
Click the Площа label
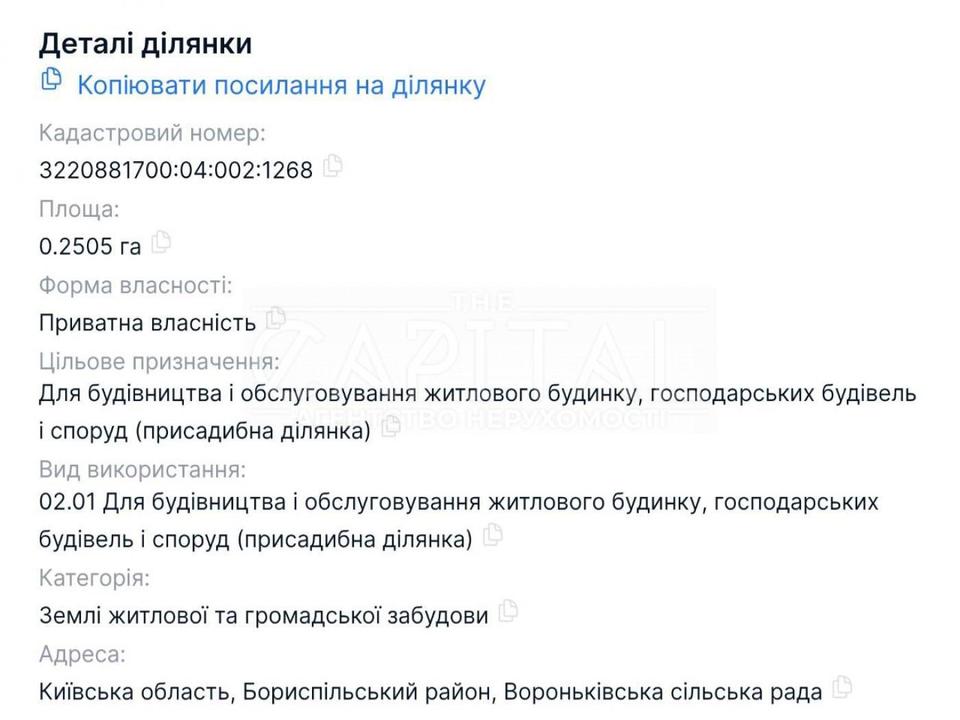coord(79,210)
